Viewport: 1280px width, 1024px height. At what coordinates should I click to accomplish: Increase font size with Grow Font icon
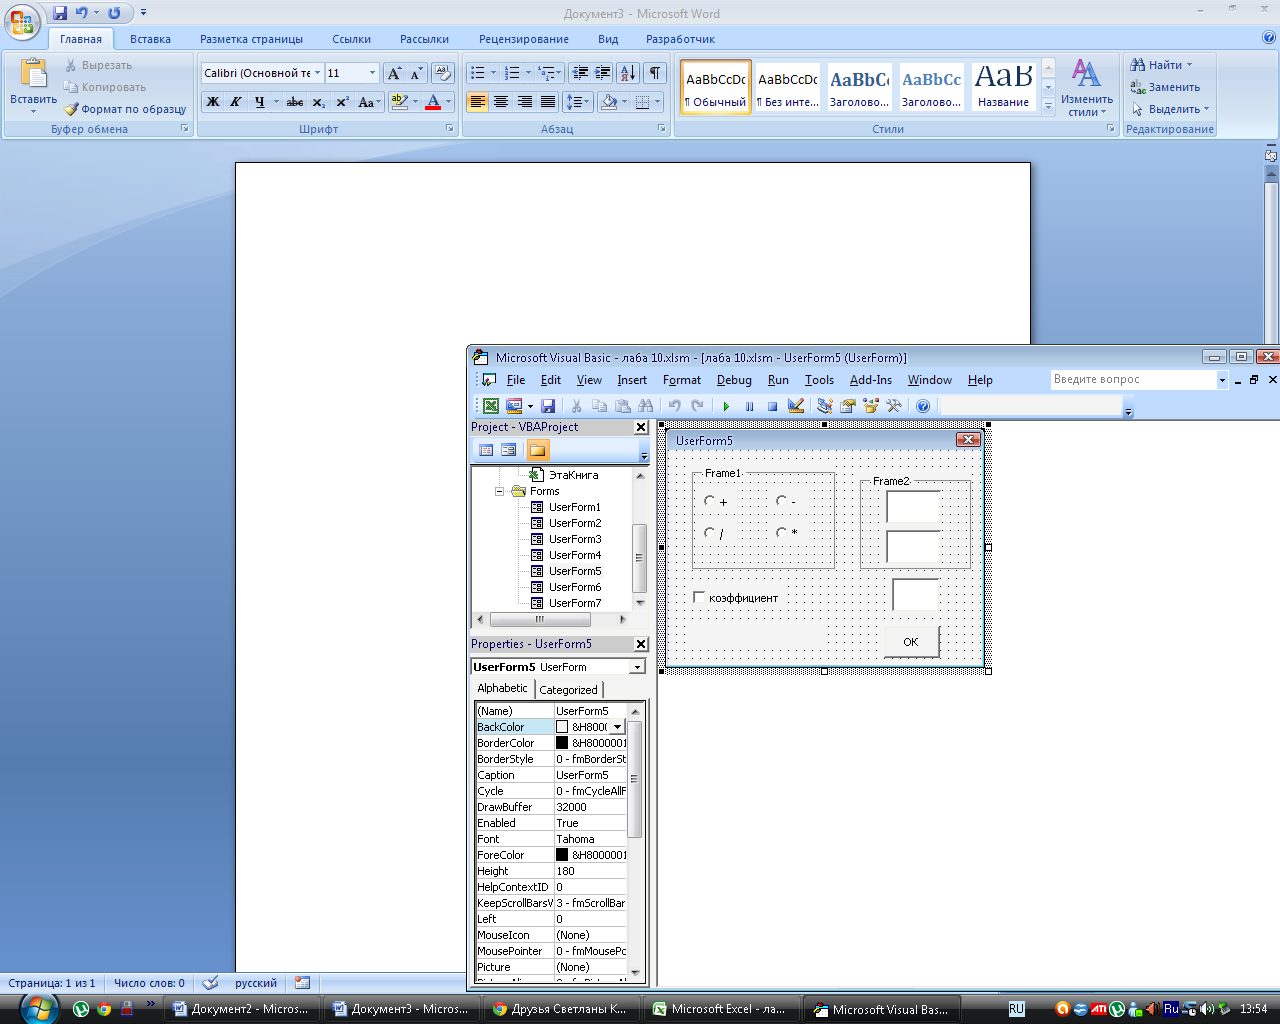tap(394, 73)
